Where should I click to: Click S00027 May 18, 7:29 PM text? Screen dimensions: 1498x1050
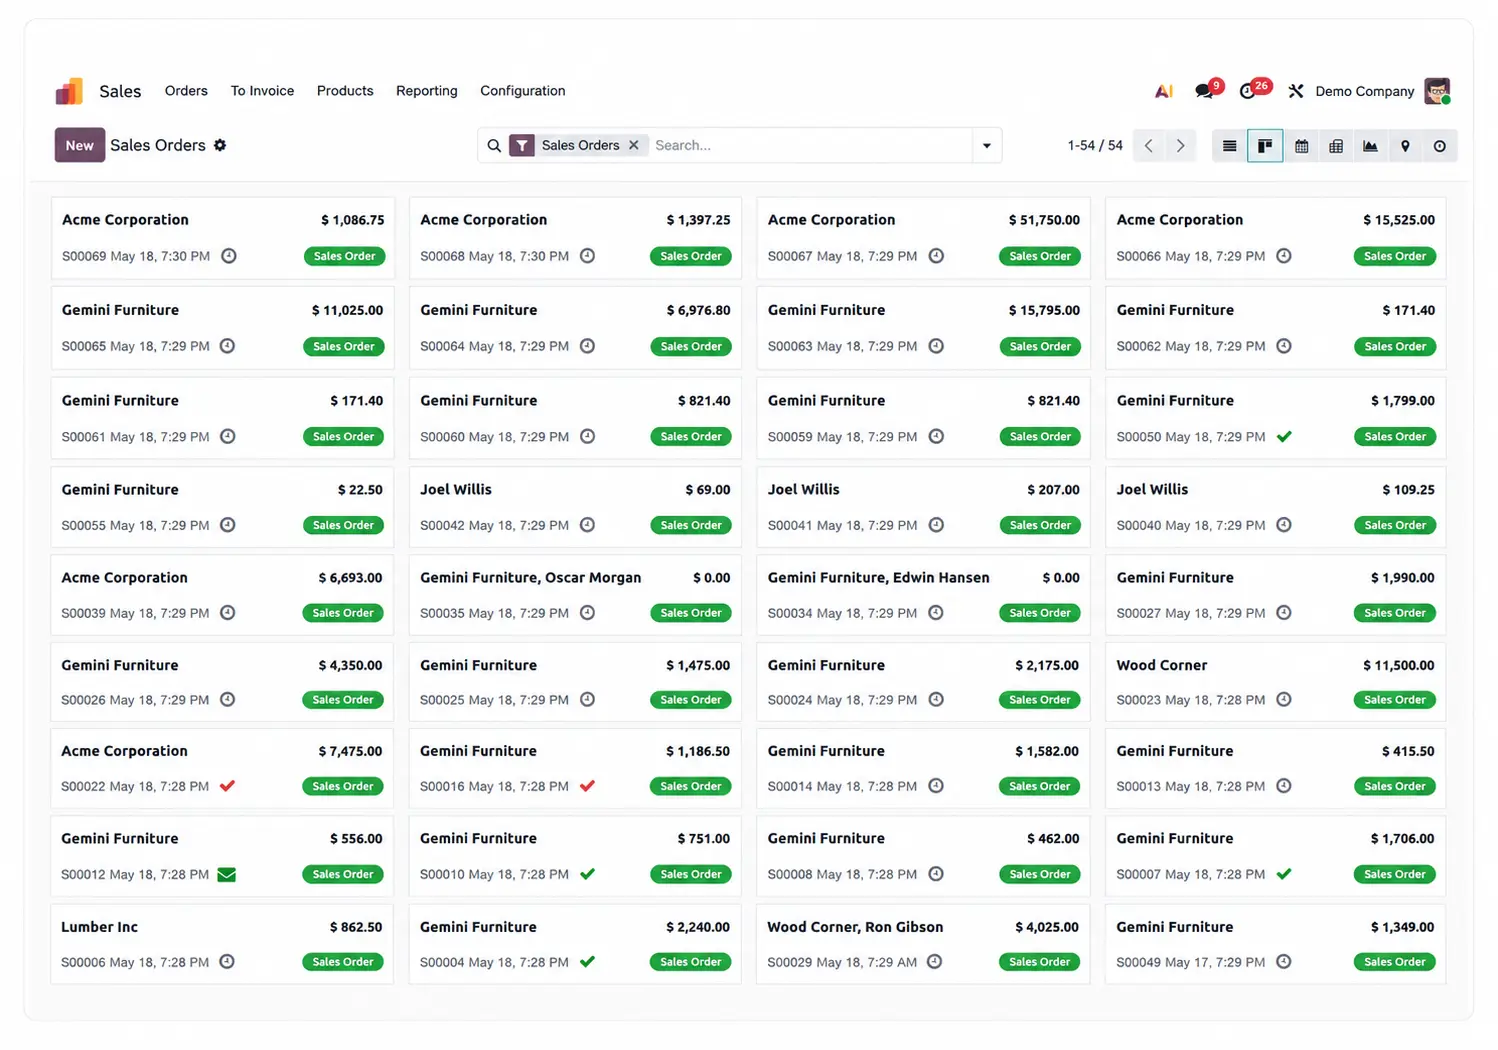(1191, 613)
